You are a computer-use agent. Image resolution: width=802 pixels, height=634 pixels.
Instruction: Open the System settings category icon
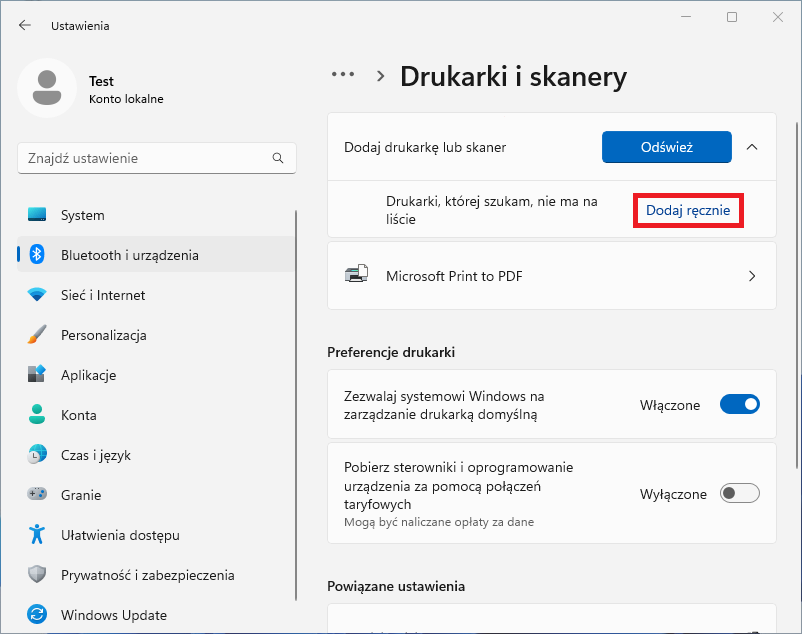tap(37, 215)
